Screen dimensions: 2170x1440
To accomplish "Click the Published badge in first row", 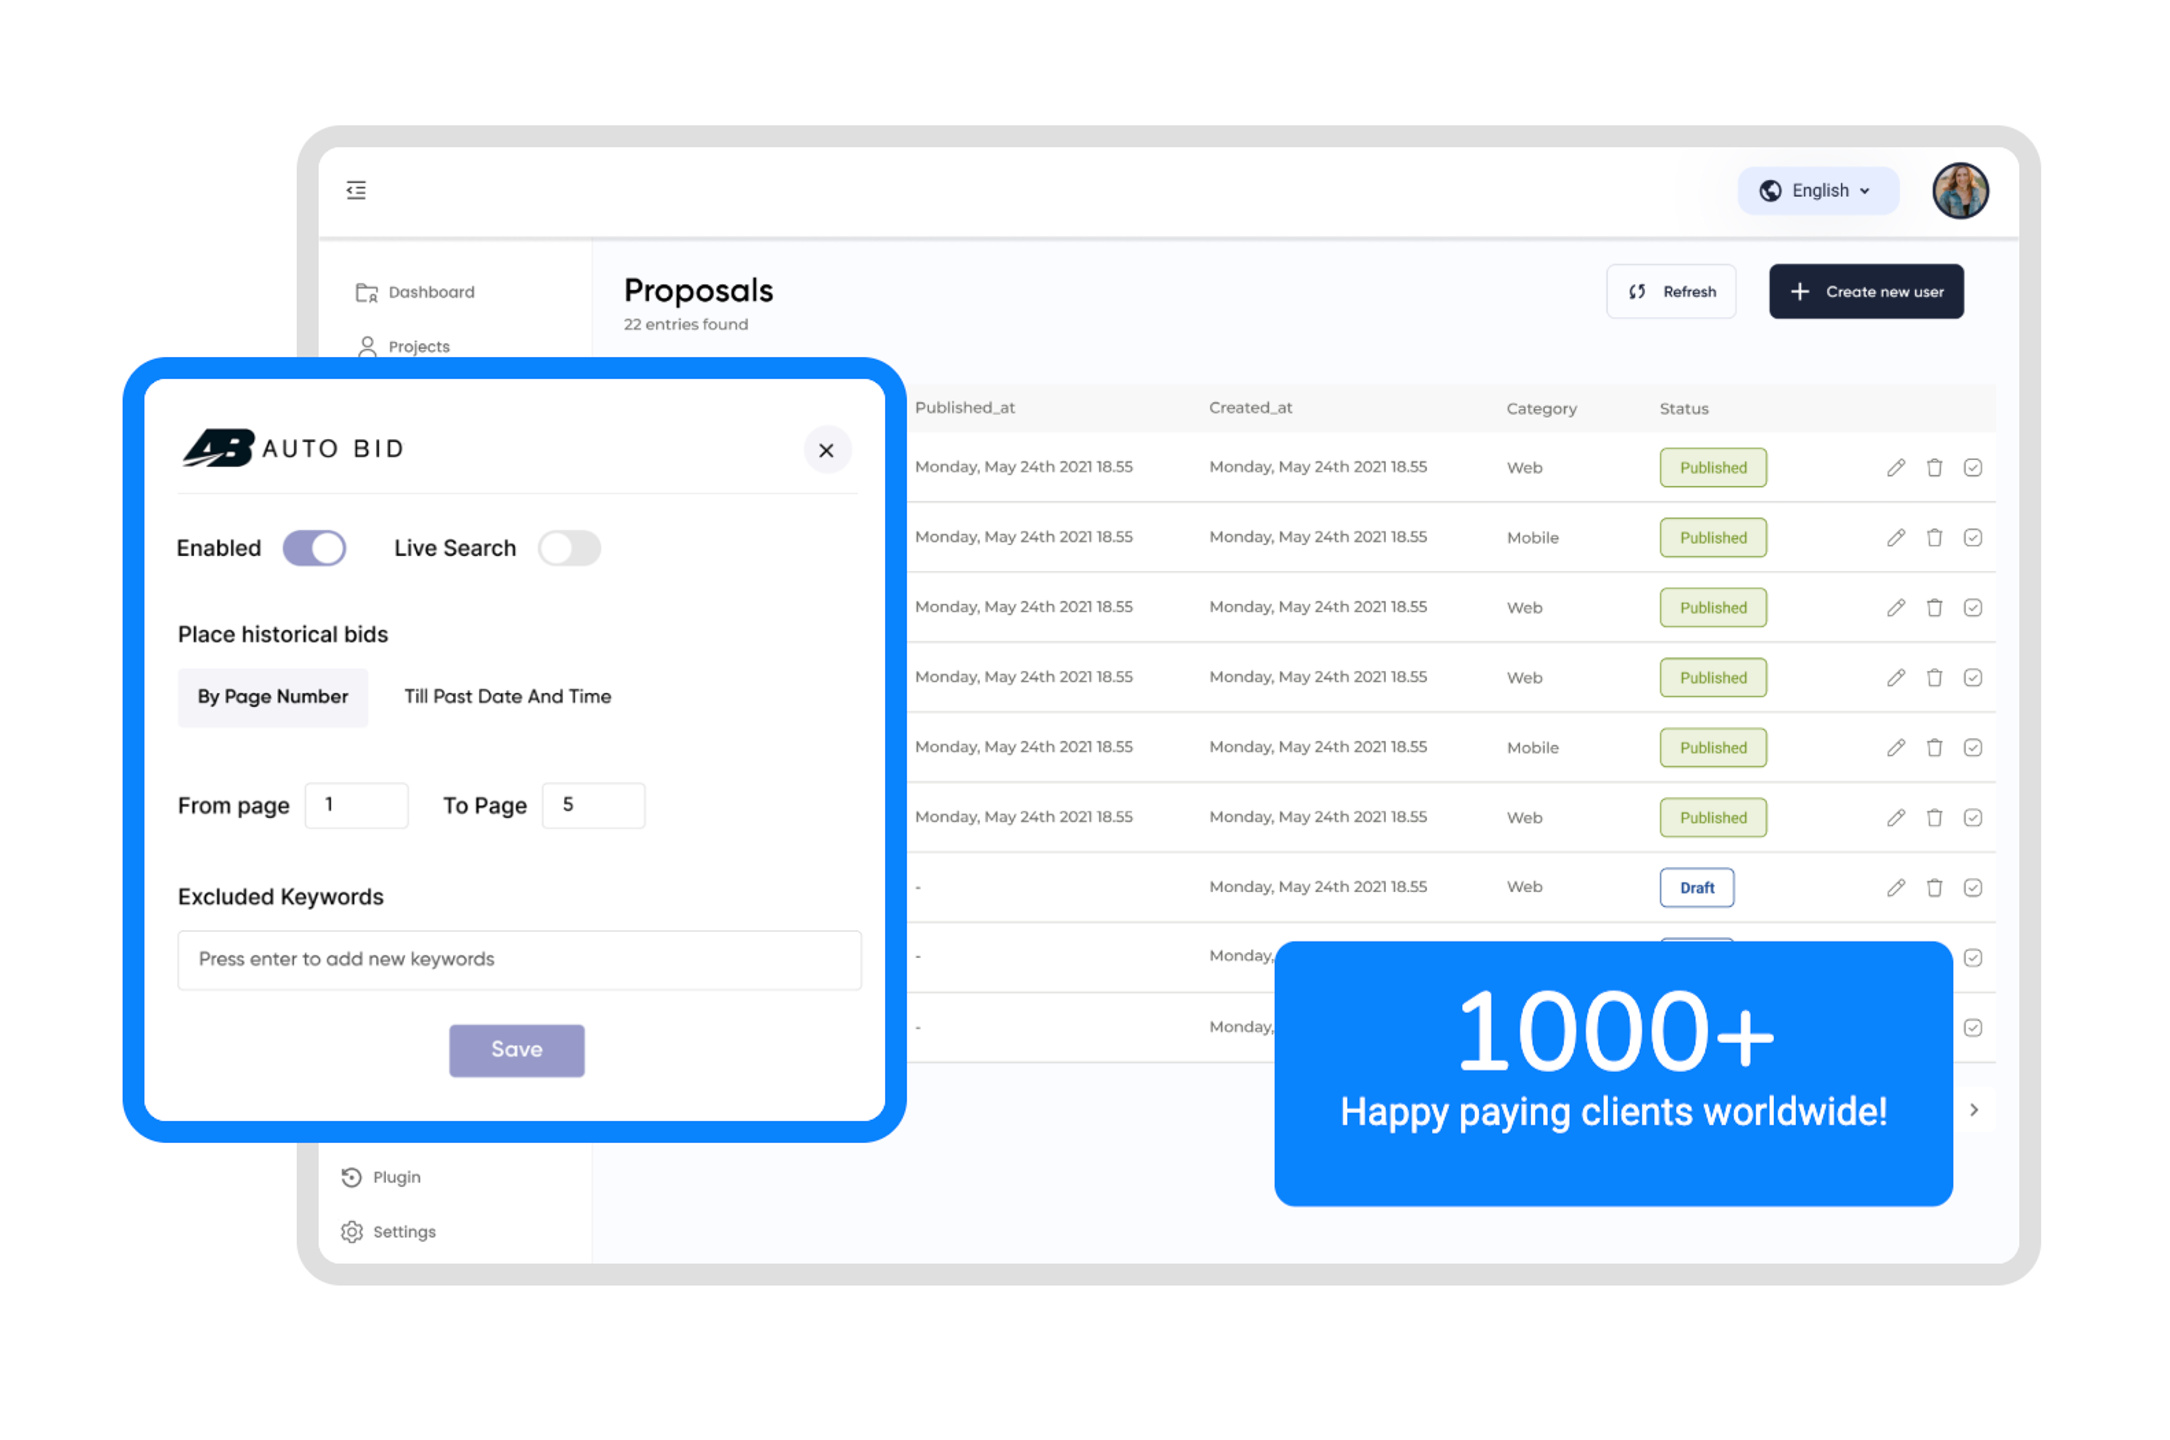I will [x=1713, y=468].
